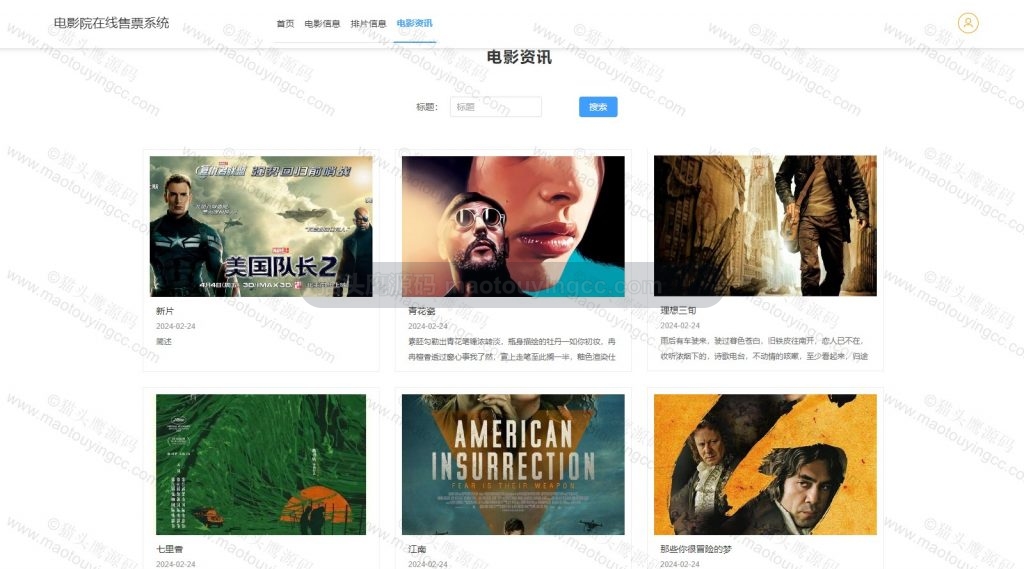The width and height of the screenshot is (1024, 569).
Task: Open the 电影信息 menu item
Action: [x=322, y=24]
